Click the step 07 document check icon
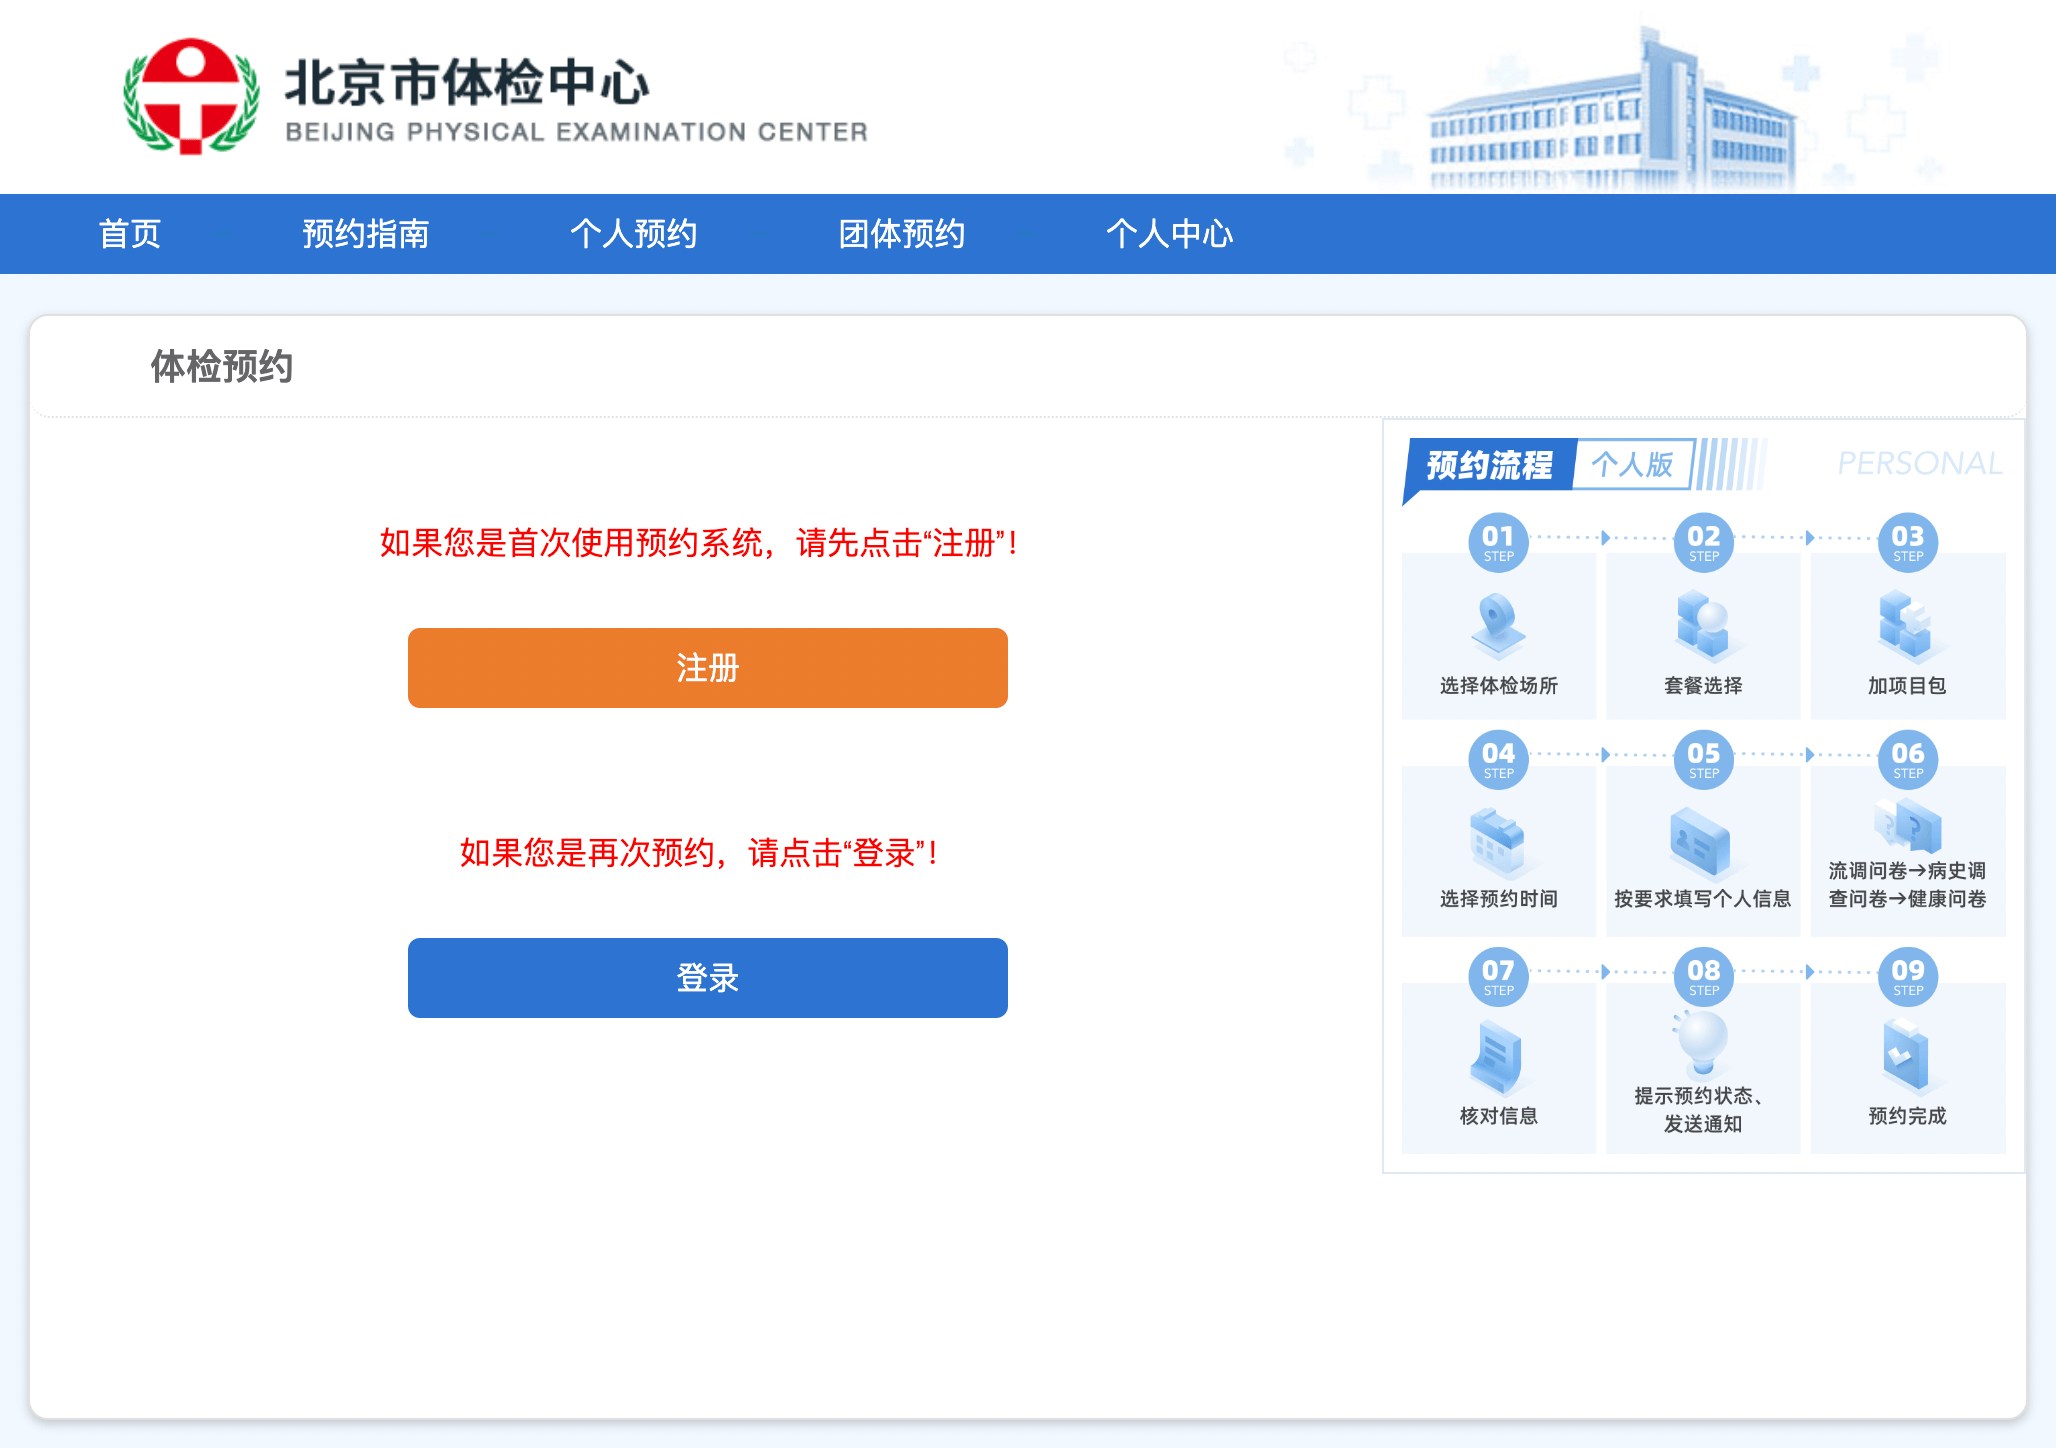Screen dimensions: 2056x1448 tap(1497, 1057)
